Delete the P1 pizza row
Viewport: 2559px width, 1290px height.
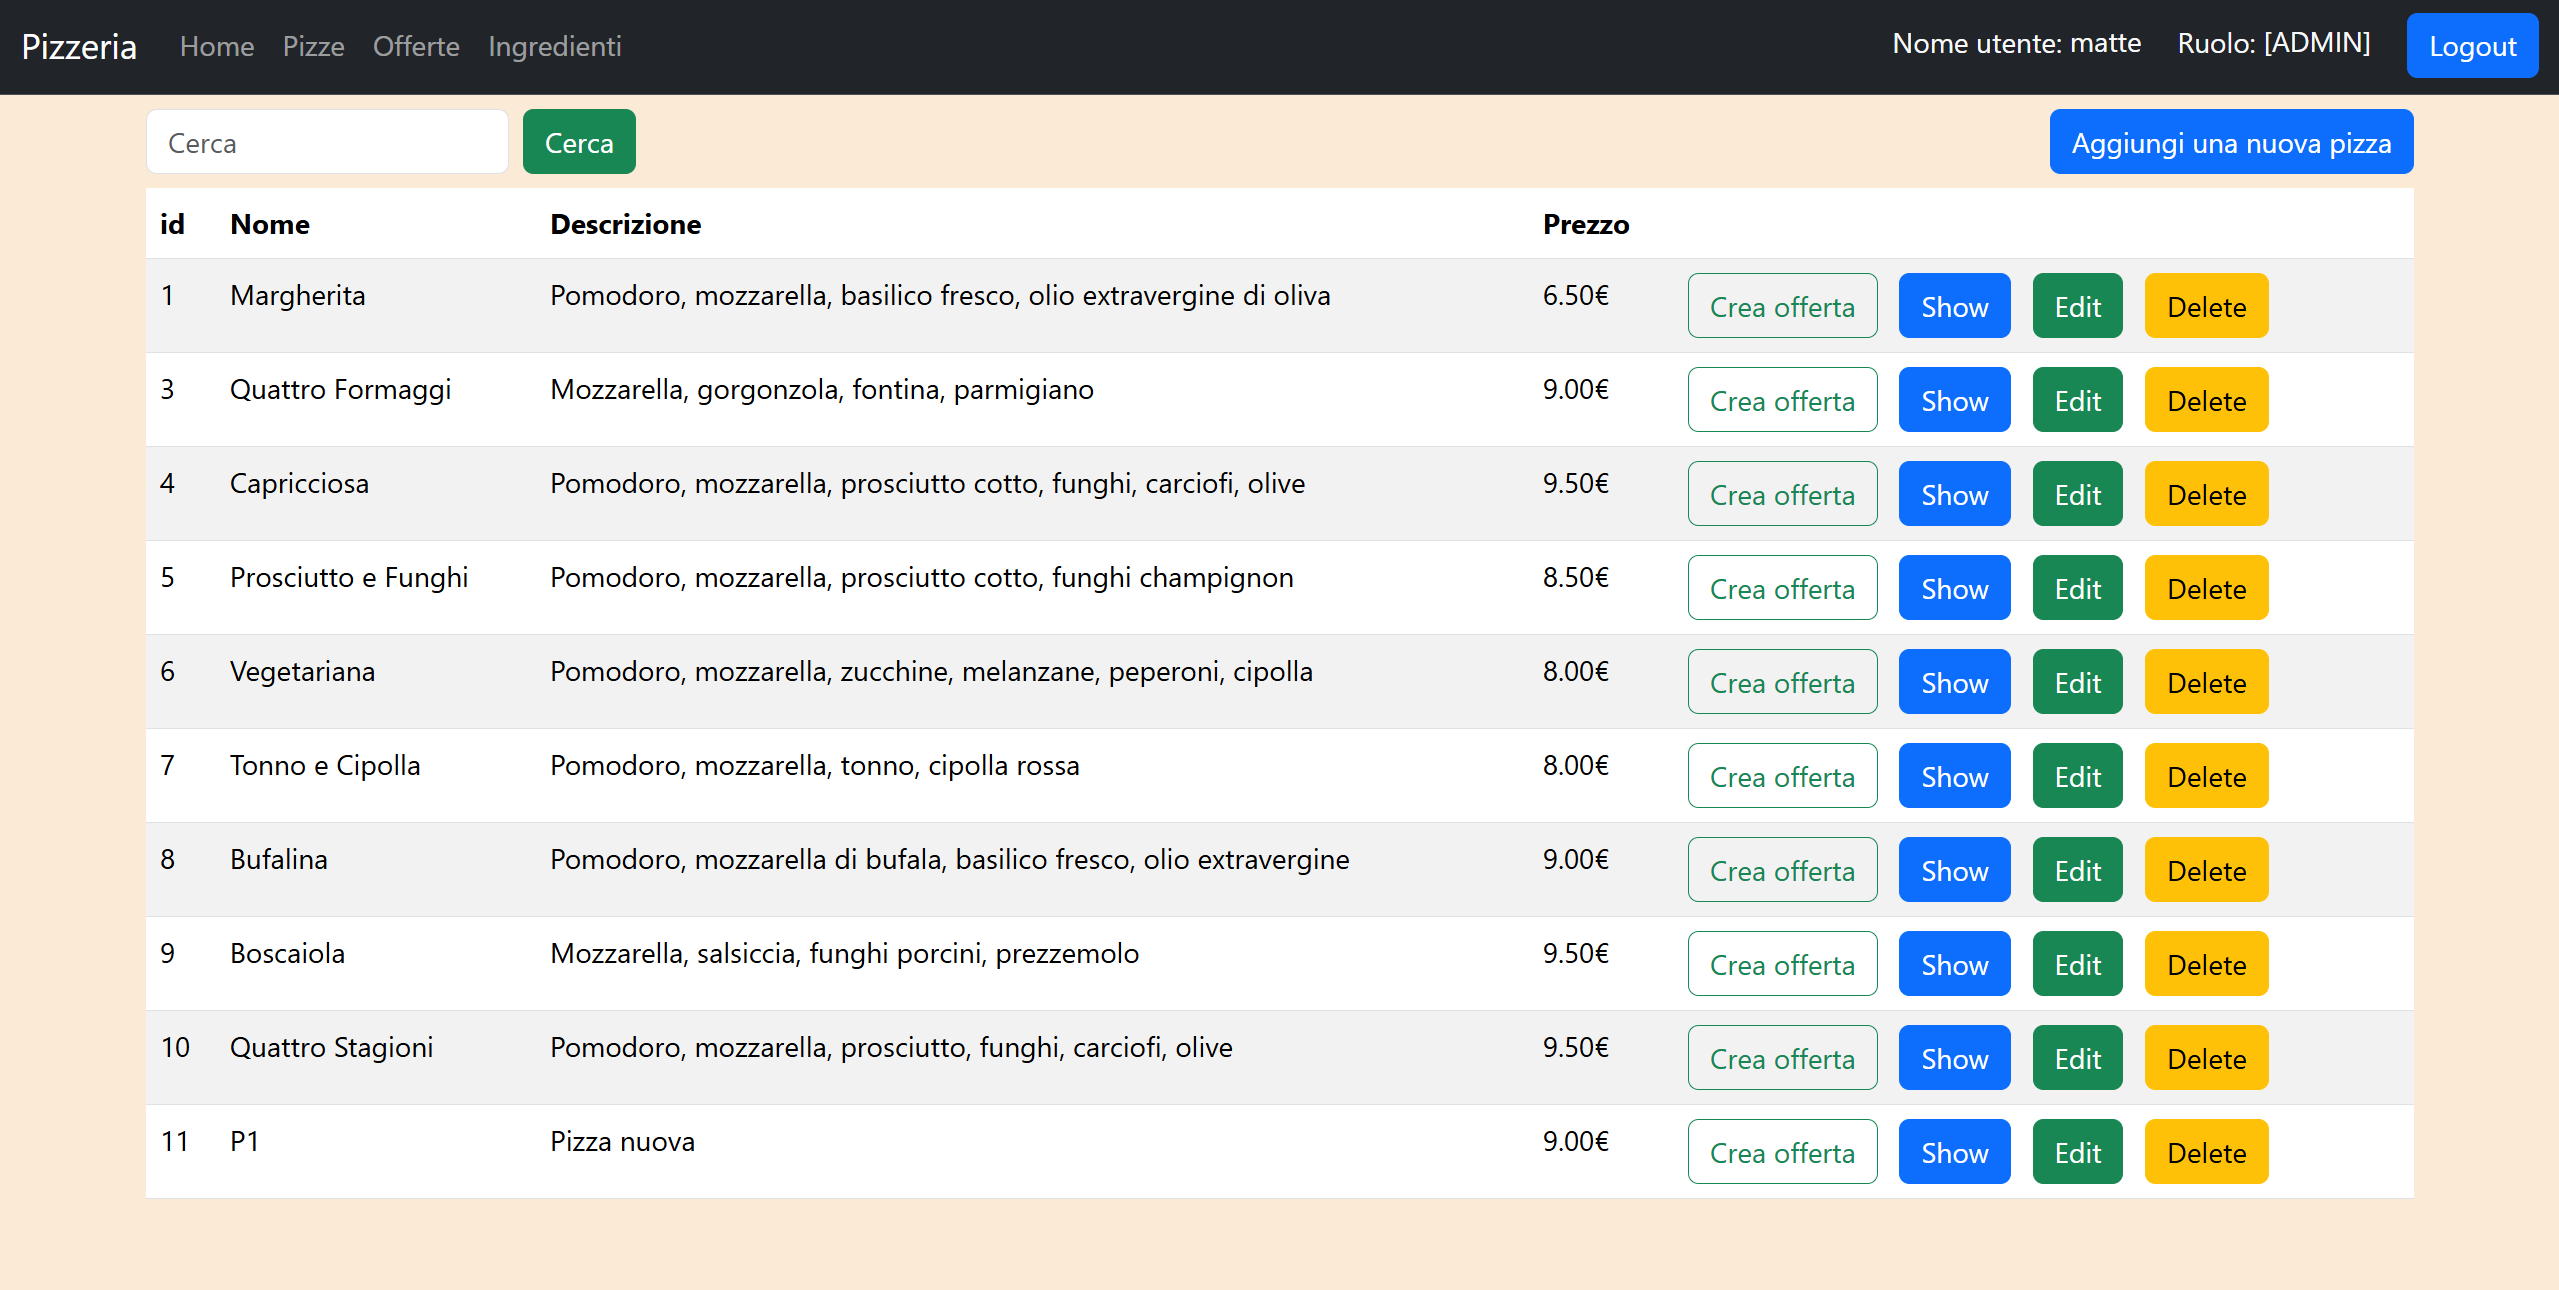(x=2205, y=1153)
